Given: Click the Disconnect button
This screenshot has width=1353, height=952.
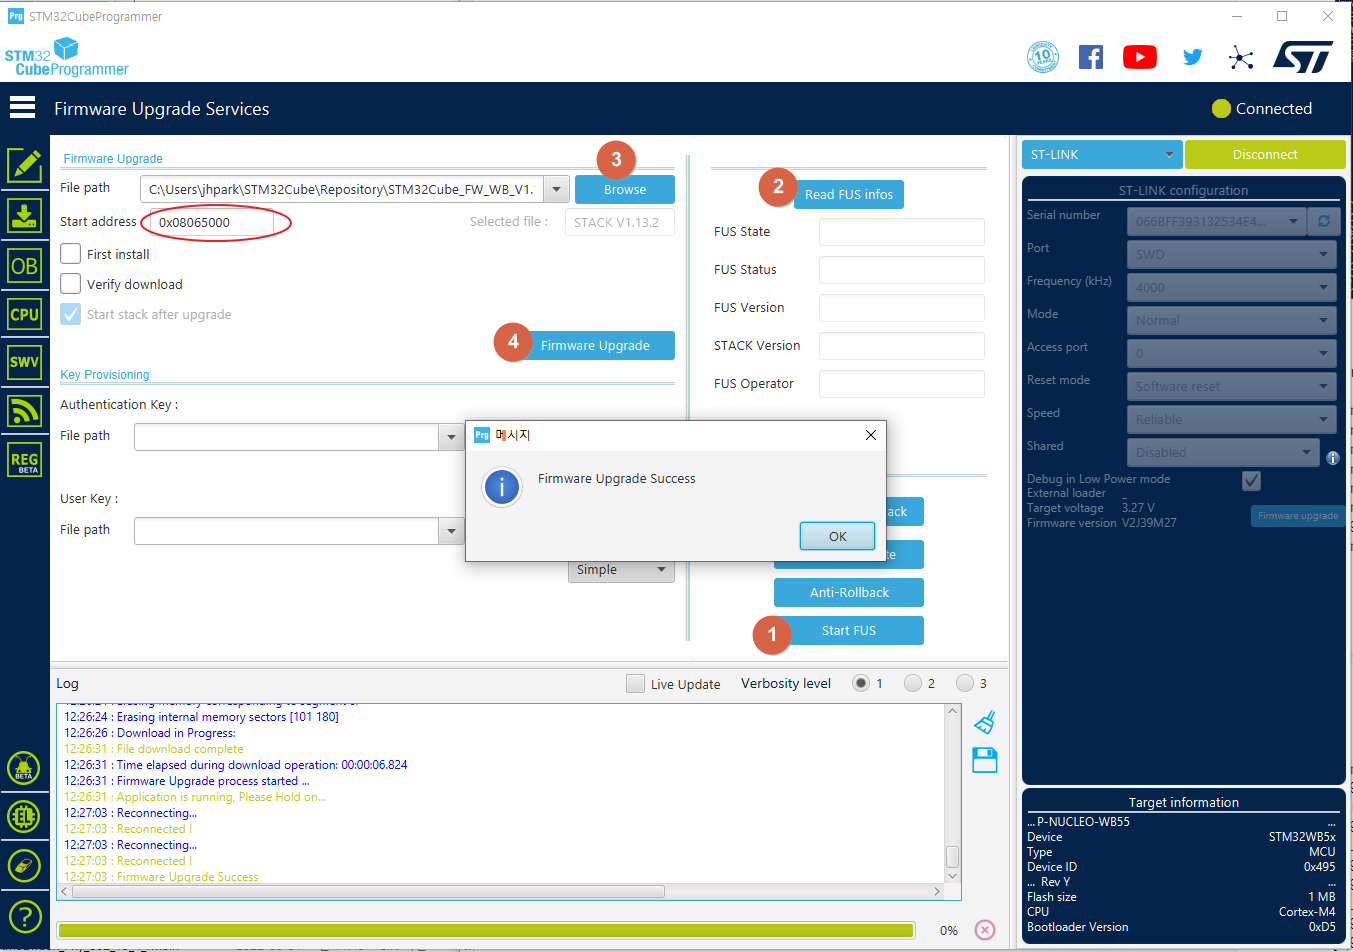Looking at the screenshot, I should tap(1265, 154).
